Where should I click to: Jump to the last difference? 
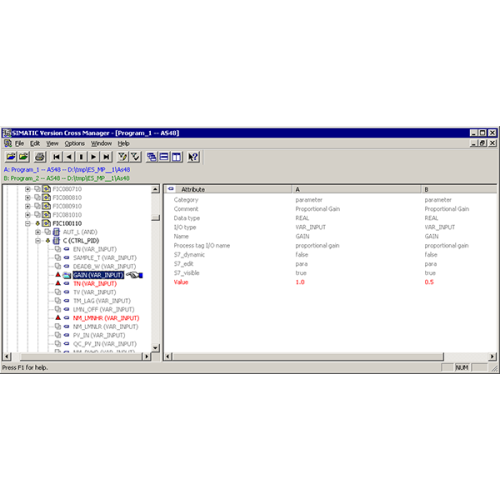tap(106, 157)
